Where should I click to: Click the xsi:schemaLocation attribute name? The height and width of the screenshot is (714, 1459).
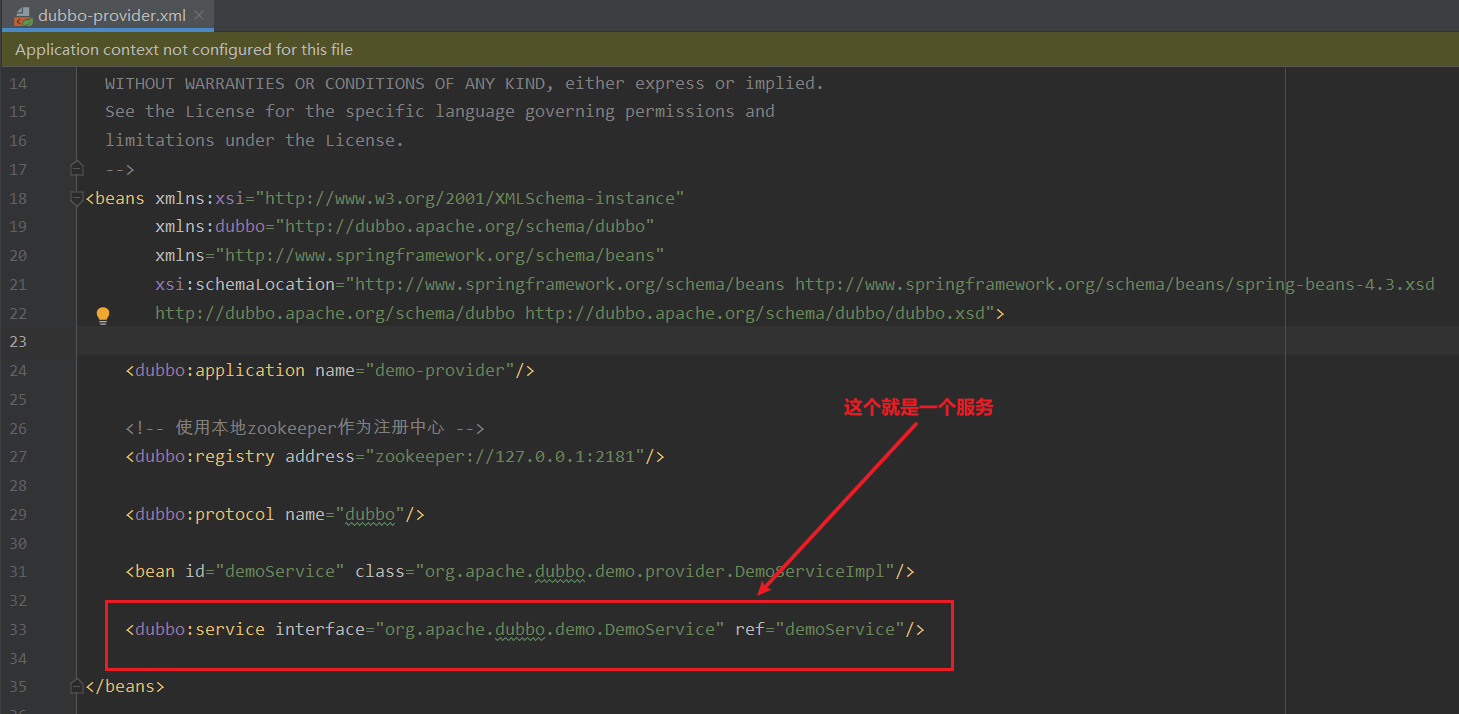coord(245,284)
